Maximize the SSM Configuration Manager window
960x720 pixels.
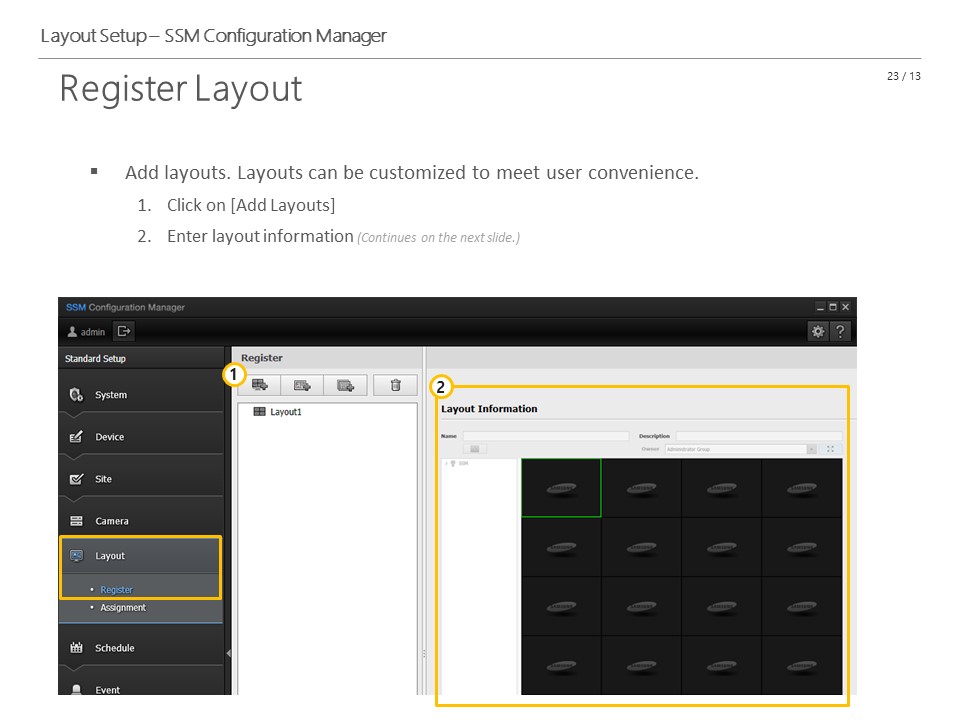pos(833,307)
